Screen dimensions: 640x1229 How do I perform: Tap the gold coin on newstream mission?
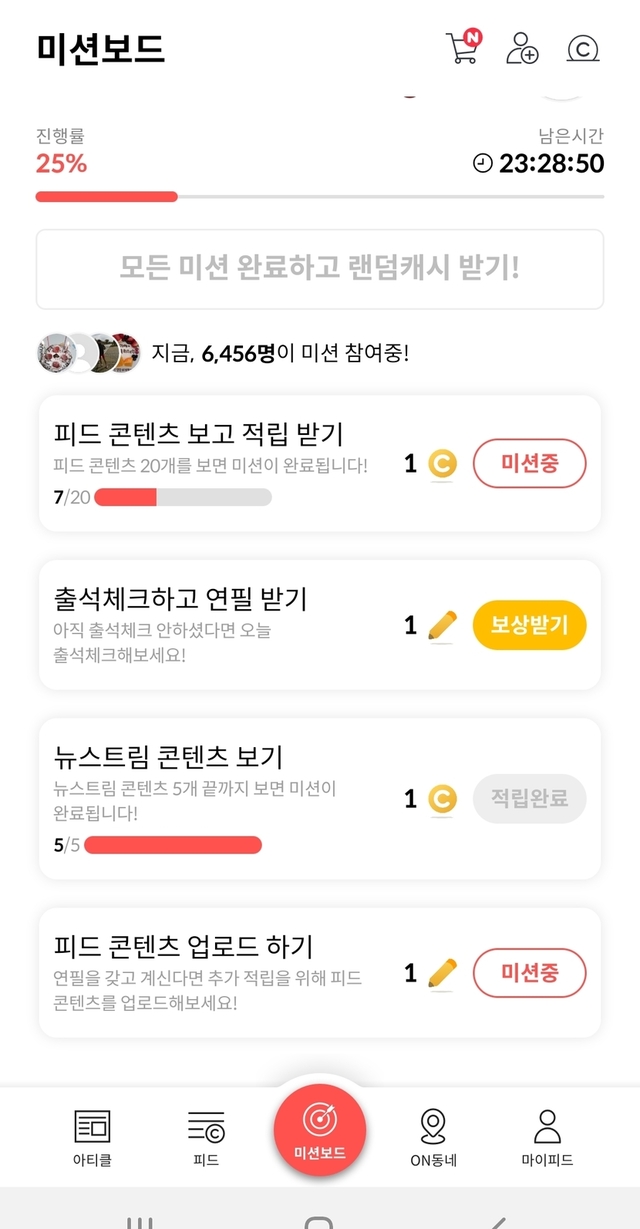(442, 799)
